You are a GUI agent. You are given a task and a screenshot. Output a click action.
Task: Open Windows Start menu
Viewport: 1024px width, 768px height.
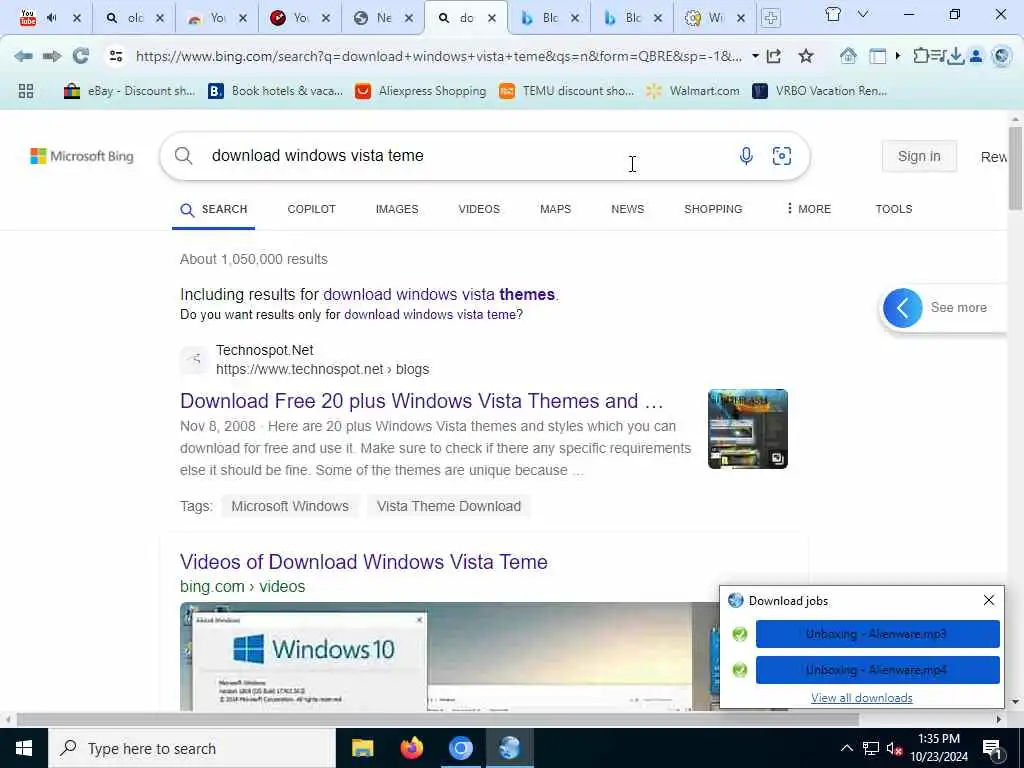click(24, 748)
